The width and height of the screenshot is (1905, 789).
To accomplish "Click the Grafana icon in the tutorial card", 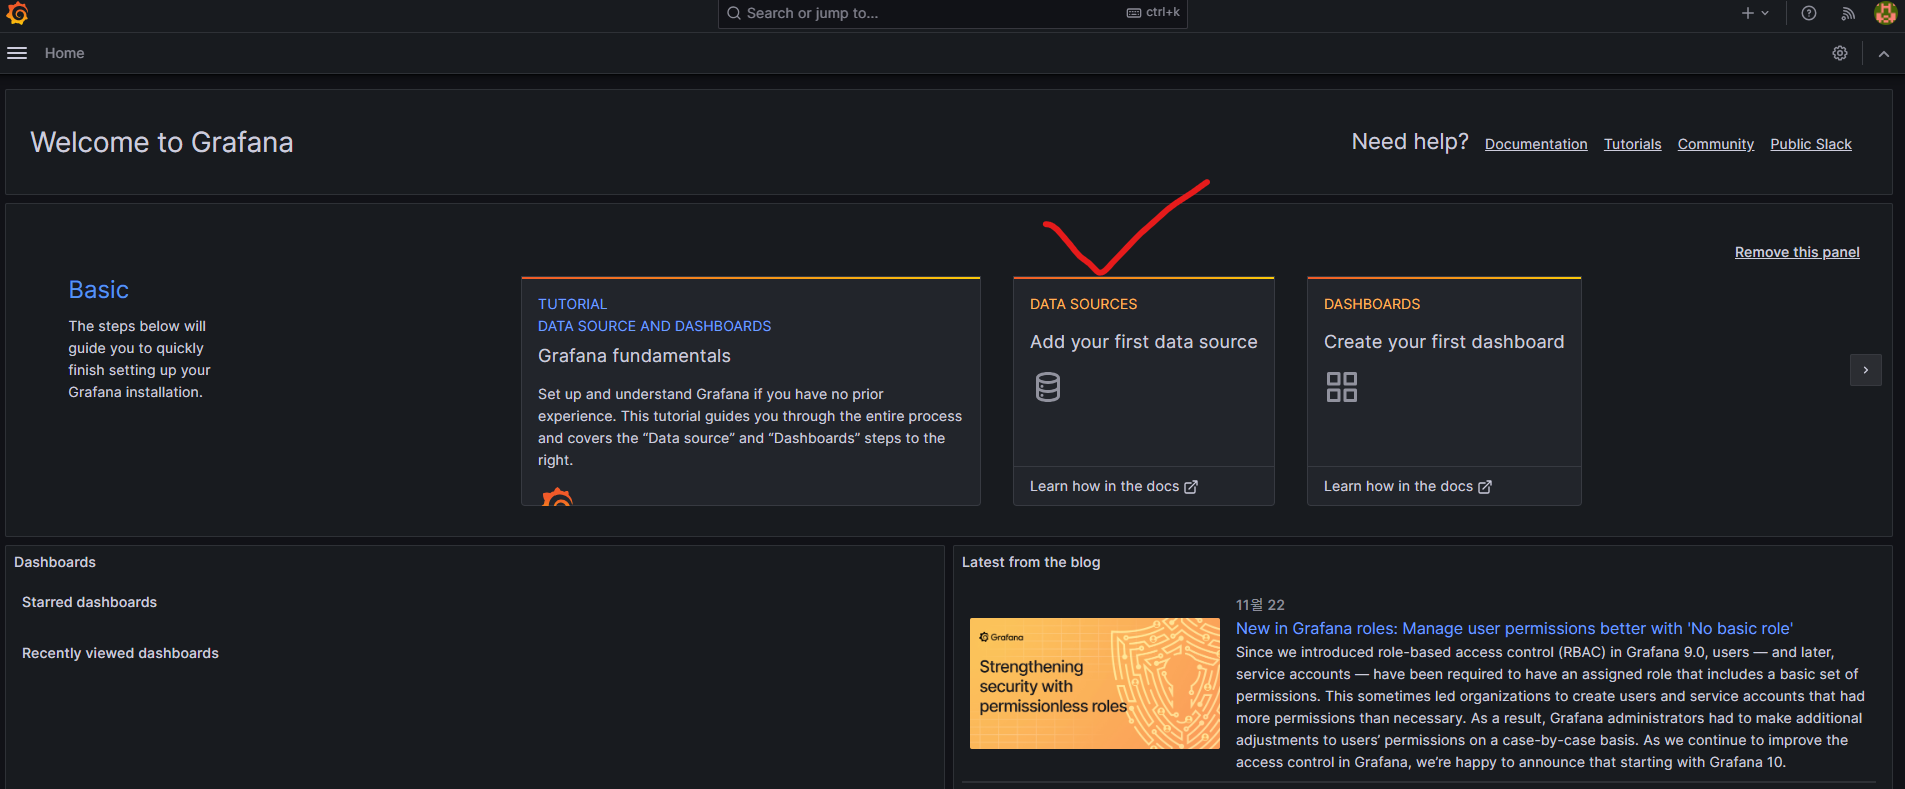I will click(557, 496).
